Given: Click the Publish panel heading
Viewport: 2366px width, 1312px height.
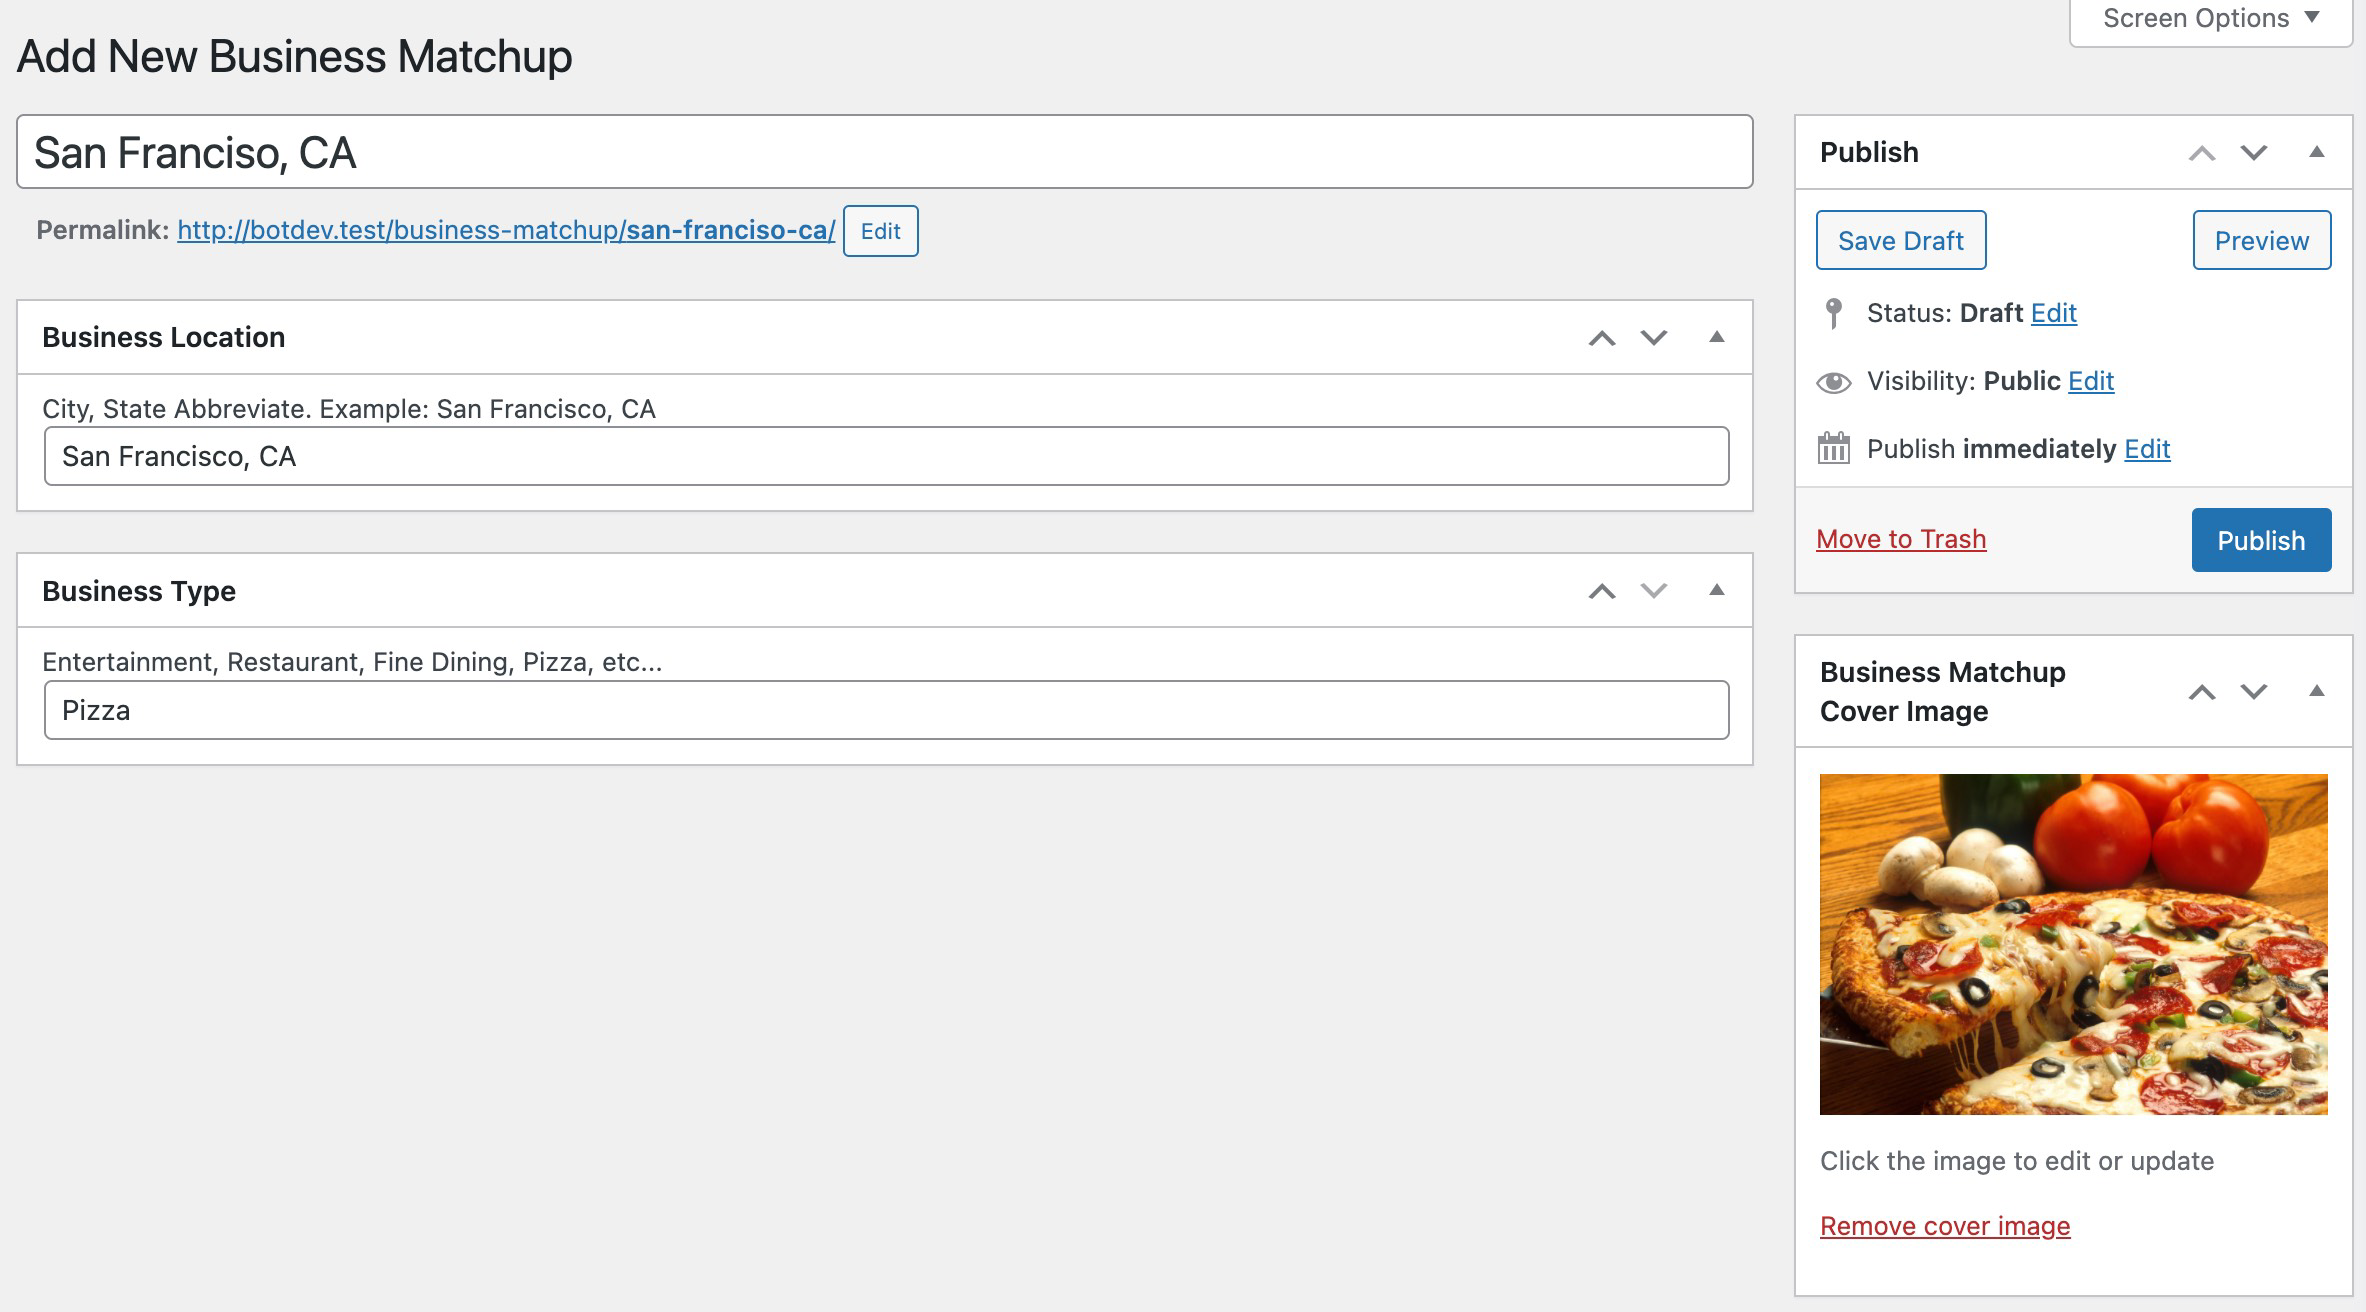Looking at the screenshot, I should tap(1869, 152).
